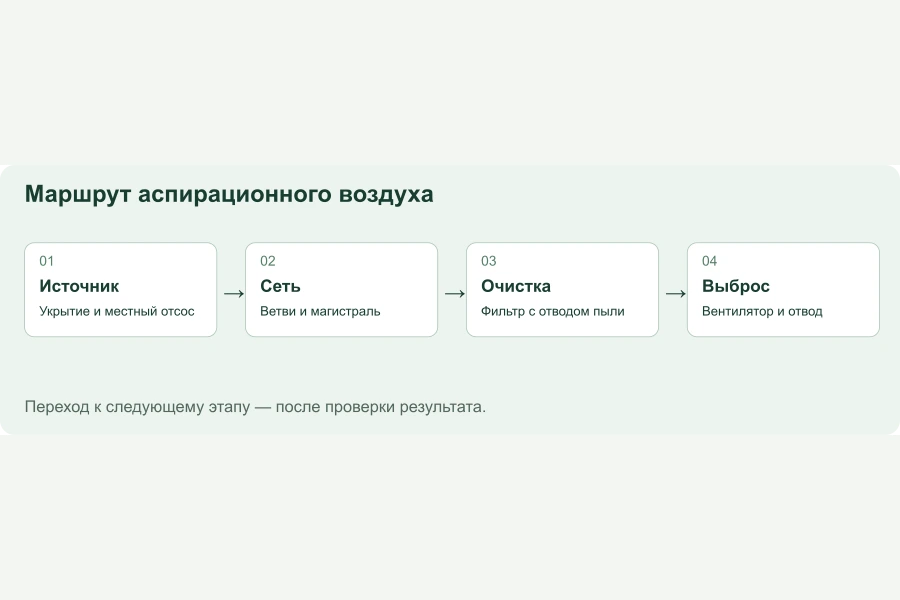Click the text 'Ветви и магистраль'
Image resolution: width=900 pixels, height=600 pixels.
[320, 312]
